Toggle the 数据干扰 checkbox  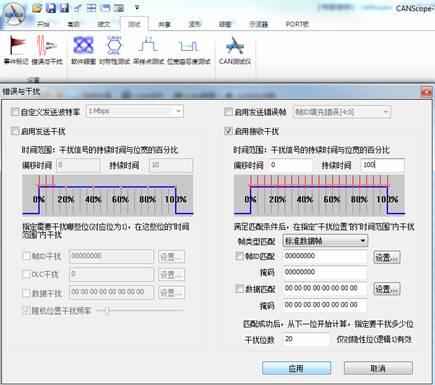[26, 293]
